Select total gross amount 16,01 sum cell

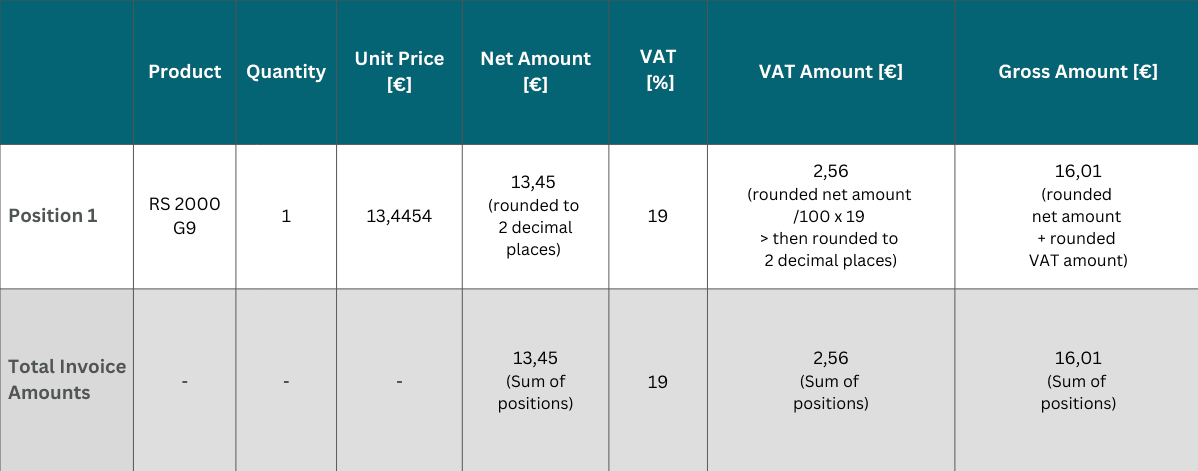coord(1077,380)
